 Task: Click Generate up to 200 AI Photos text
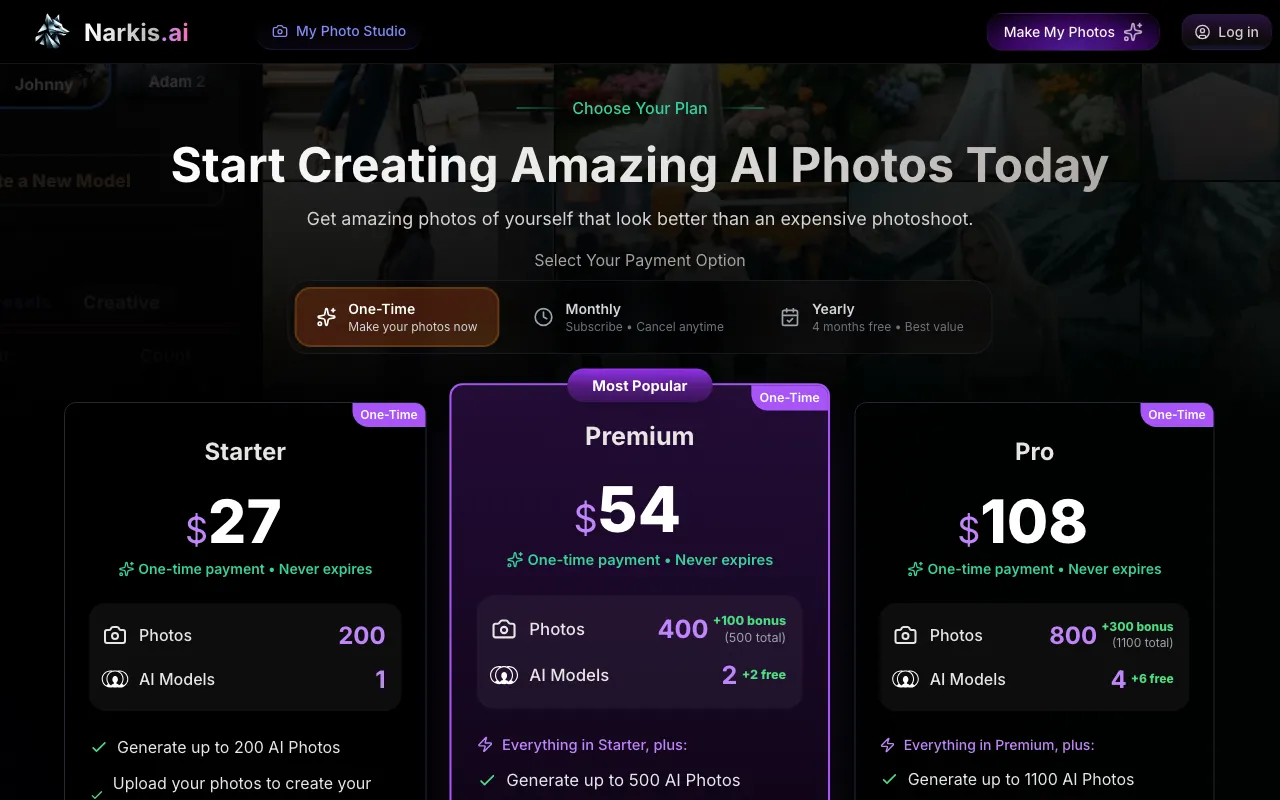pos(228,747)
